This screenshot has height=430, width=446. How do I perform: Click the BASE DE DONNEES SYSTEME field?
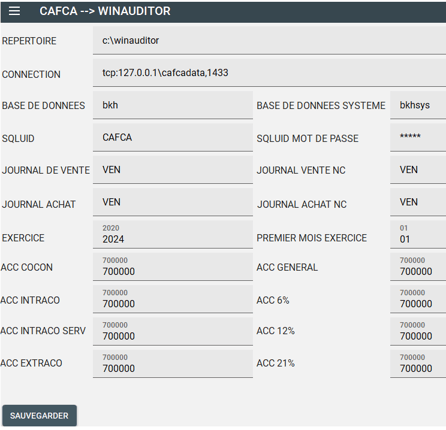[x=418, y=105]
